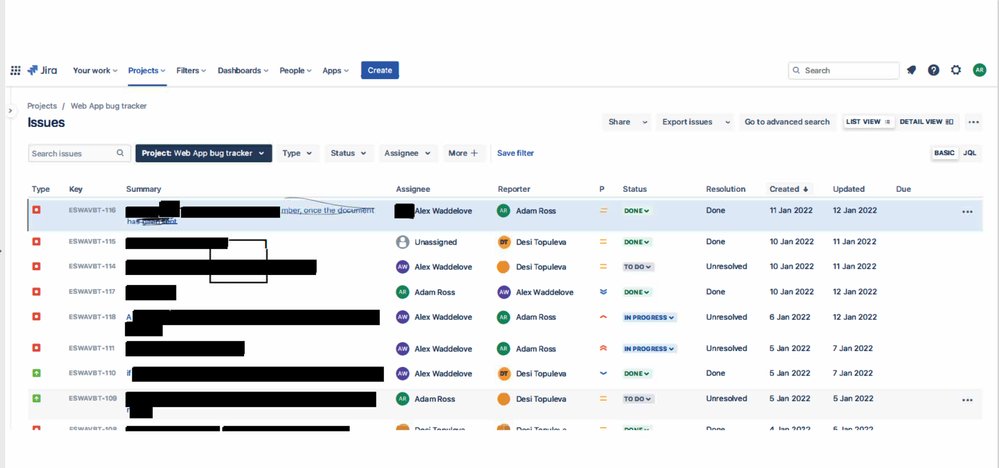
Task: Open the People menu
Action: pos(295,71)
